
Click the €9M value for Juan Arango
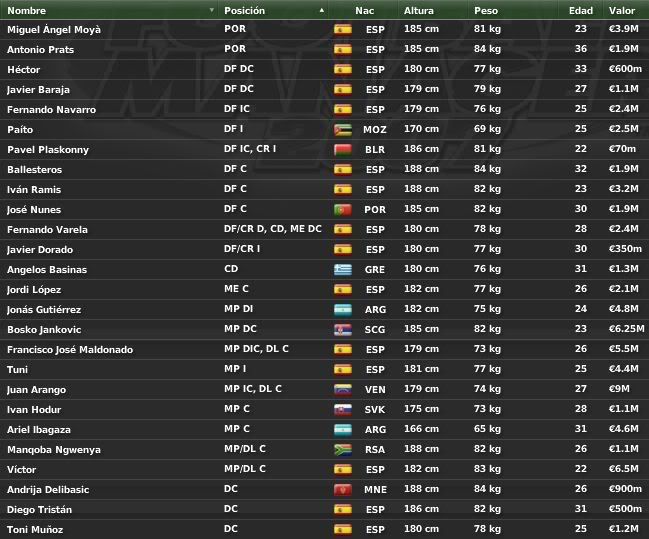click(619, 389)
